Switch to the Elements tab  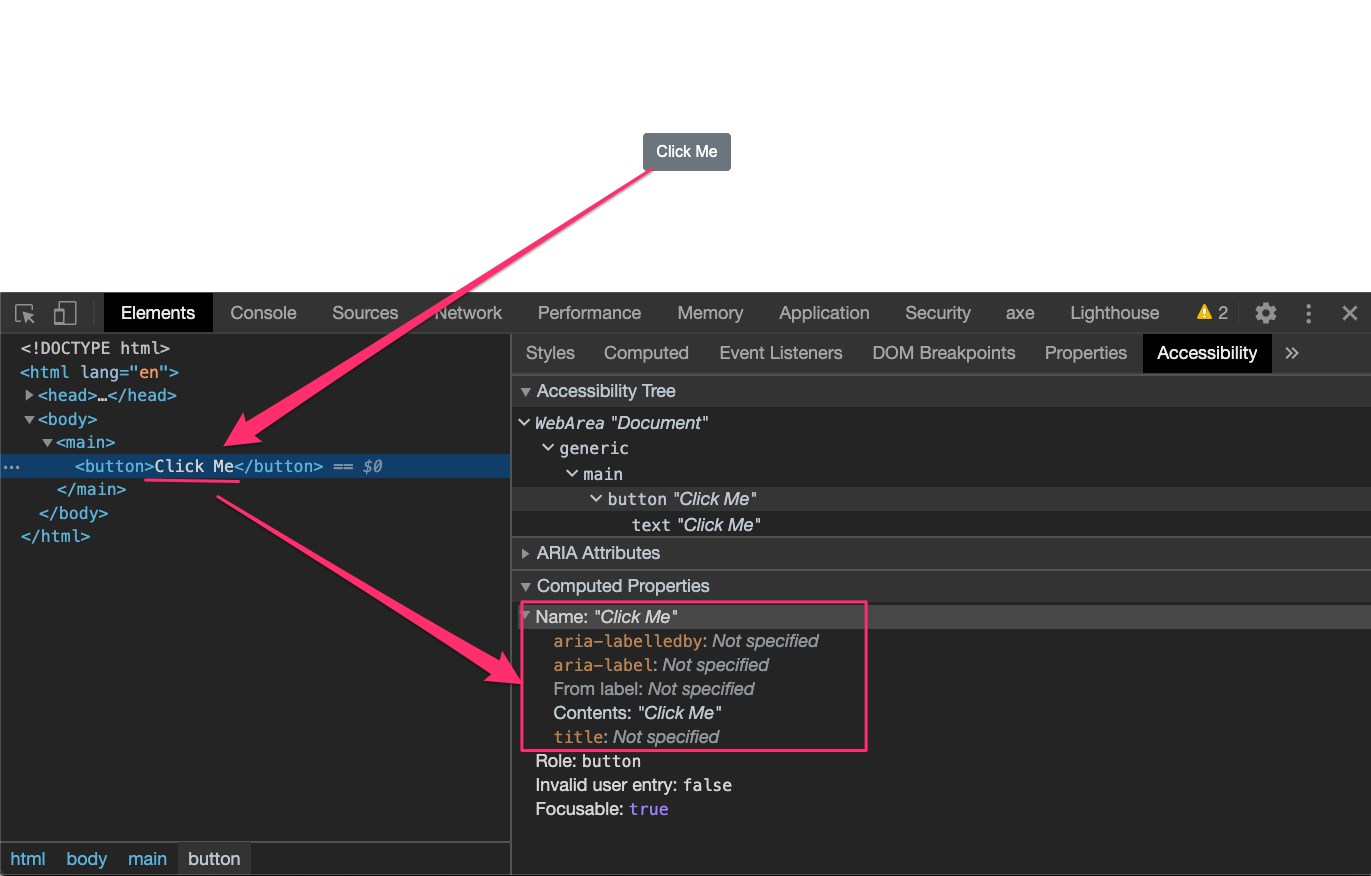click(158, 313)
